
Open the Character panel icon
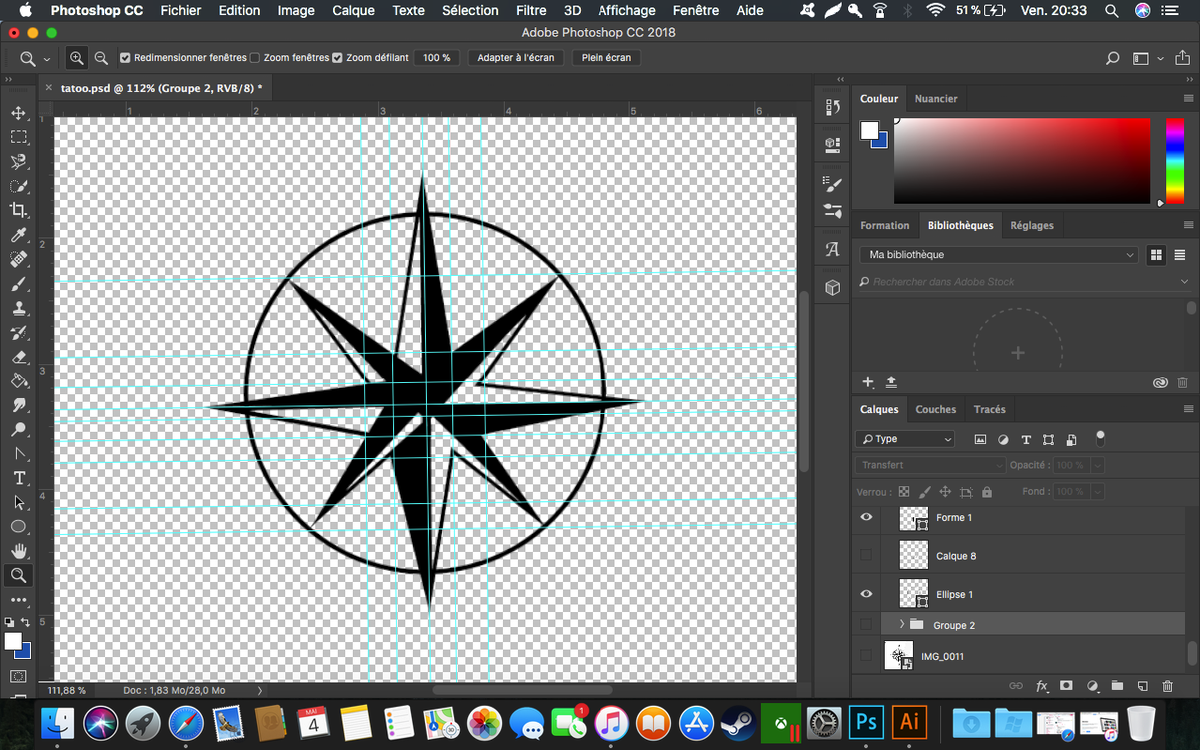(832, 250)
